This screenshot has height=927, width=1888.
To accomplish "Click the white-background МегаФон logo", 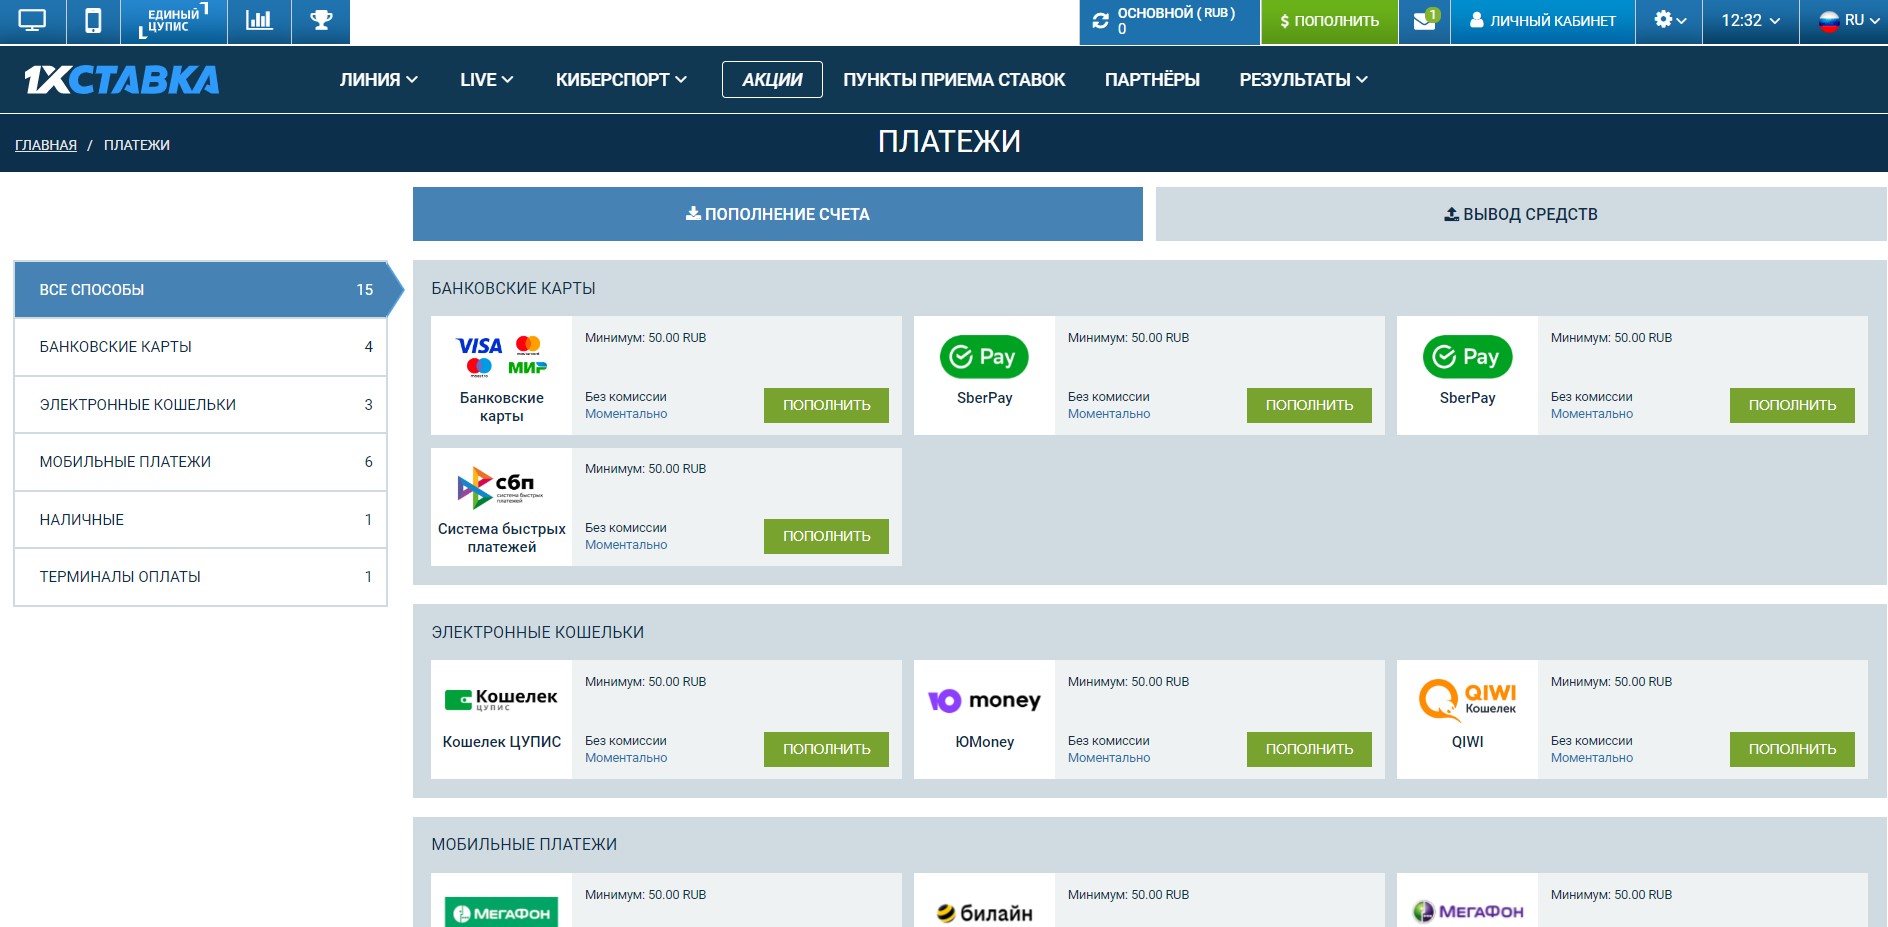I will tap(1467, 912).
